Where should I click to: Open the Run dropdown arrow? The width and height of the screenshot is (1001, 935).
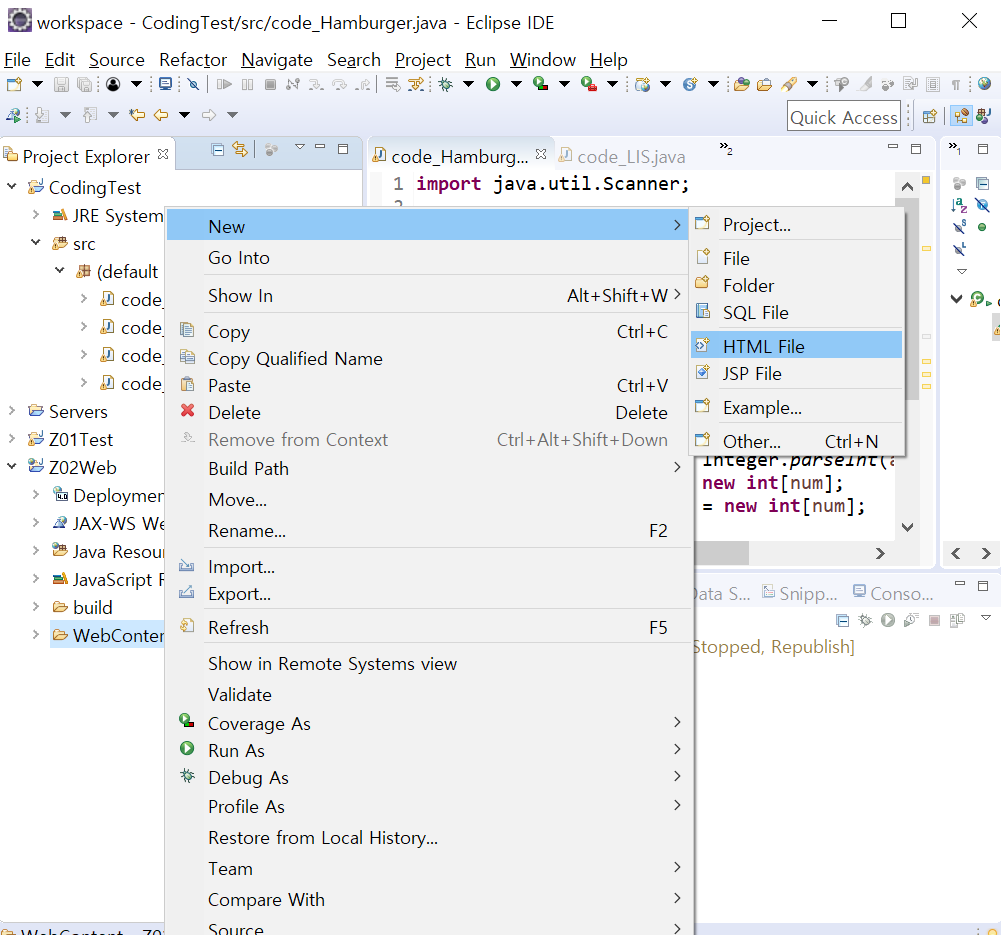click(516, 84)
